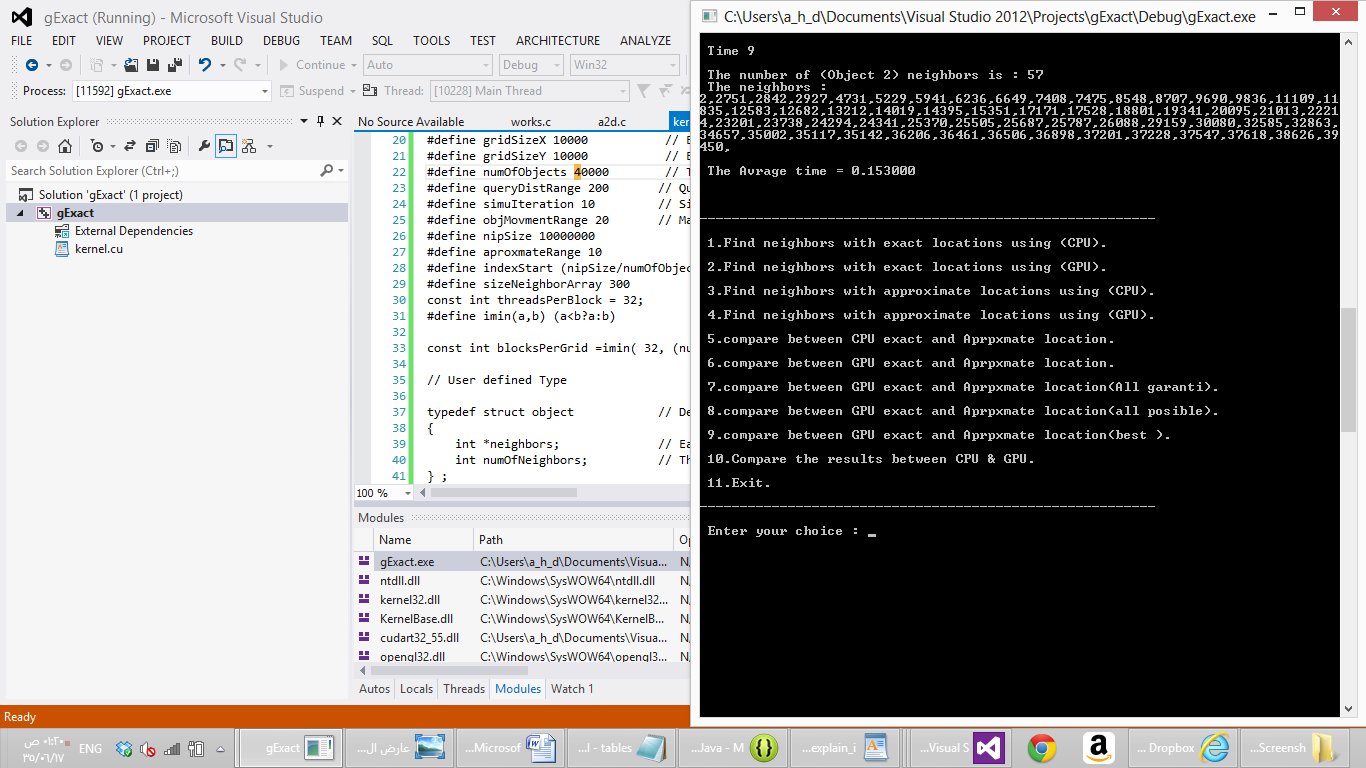The width and height of the screenshot is (1366, 768).
Task: Open the Main Thread dropdown
Action: coord(530,91)
